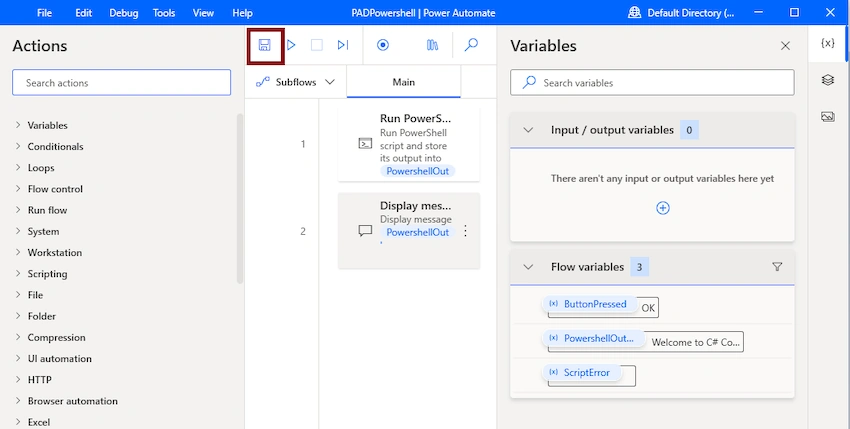Collapse the Input / output variables section
The image size is (850, 429).
pyautogui.click(x=528, y=130)
